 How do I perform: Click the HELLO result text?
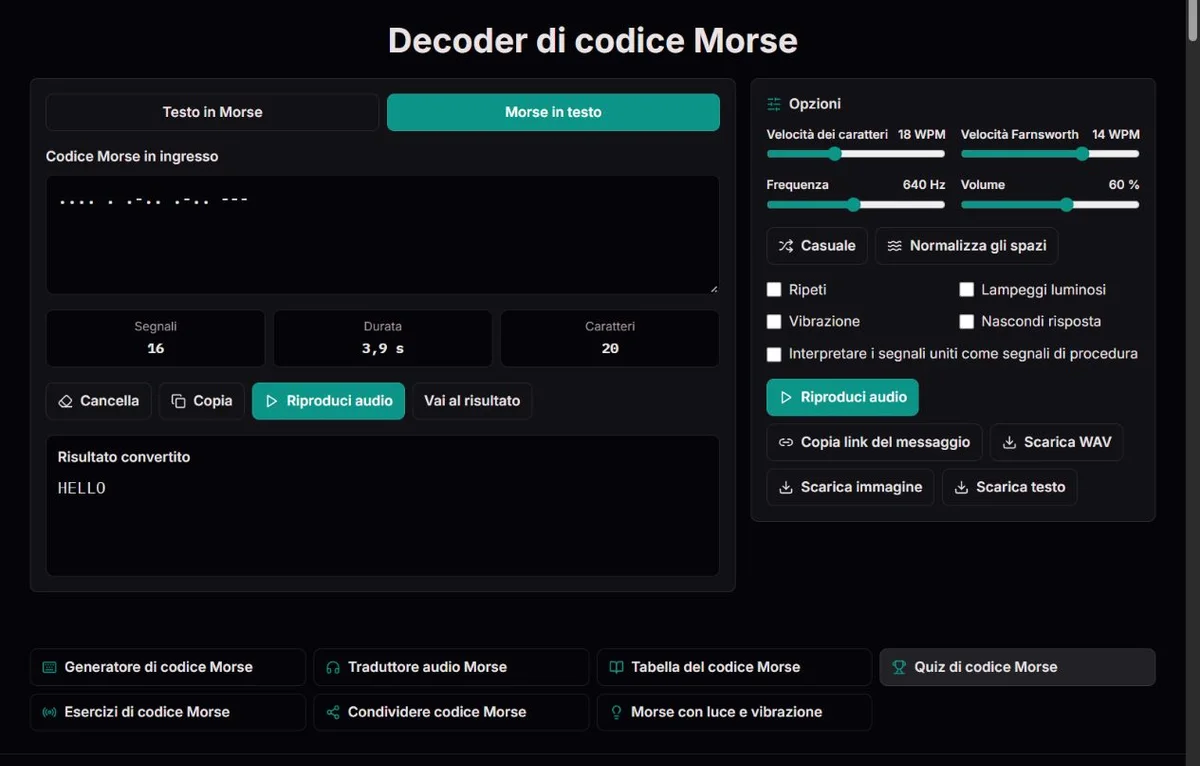(82, 488)
